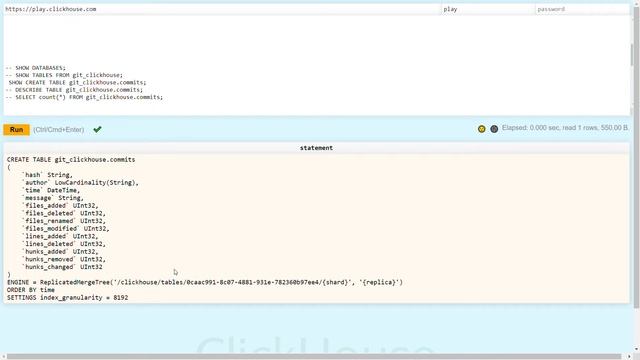
Task: Click the 'CREATE TABLE git_clickhouse.commits' result line
Action: pyautogui.click(x=71, y=160)
